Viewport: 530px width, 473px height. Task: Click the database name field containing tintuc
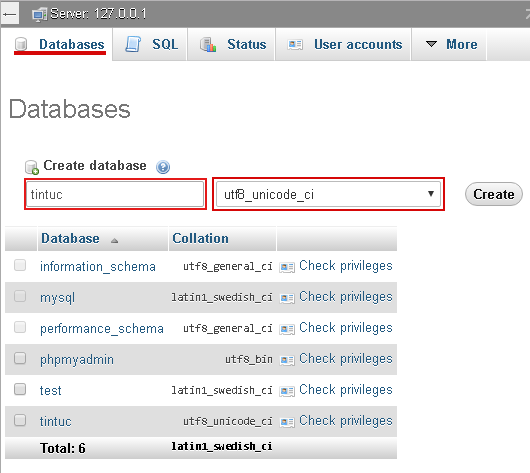tap(115, 194)
